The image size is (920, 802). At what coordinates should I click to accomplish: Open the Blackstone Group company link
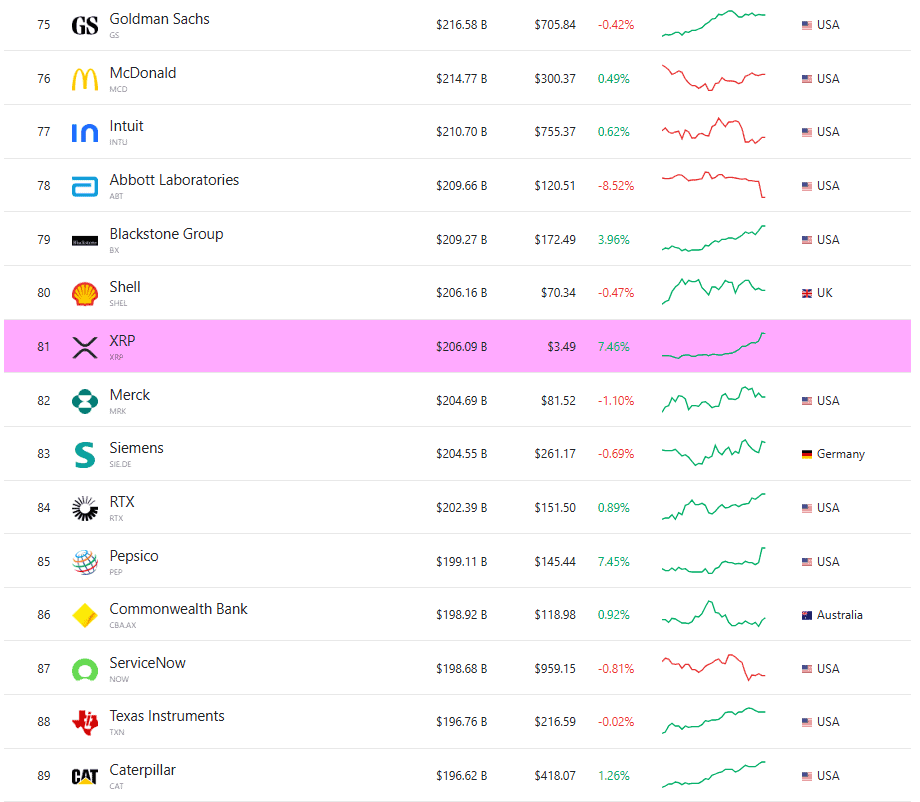166,233
